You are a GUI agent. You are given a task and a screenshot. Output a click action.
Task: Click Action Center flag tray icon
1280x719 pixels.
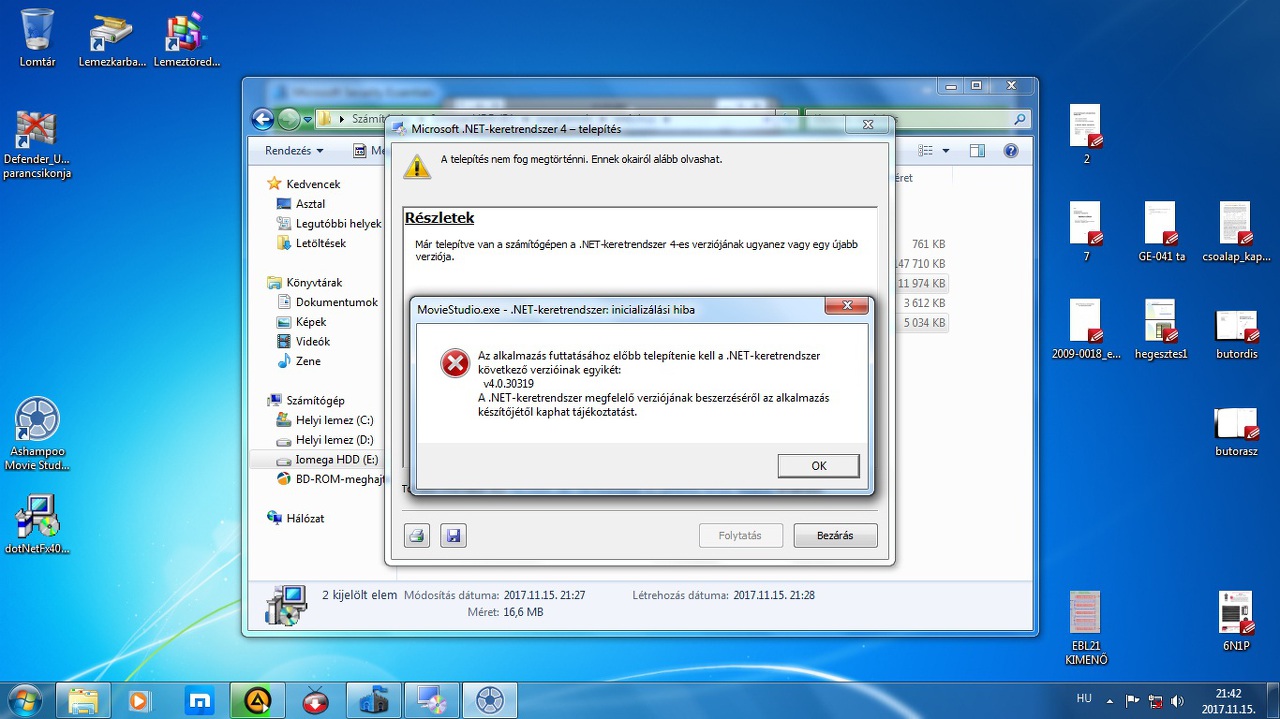pos(1132,701)
